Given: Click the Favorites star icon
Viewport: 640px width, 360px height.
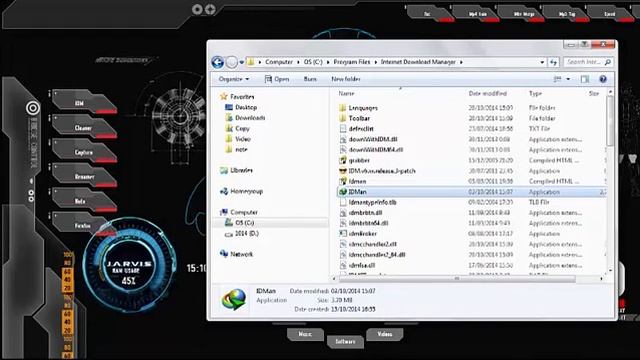Looking at the screenshot, I should point(224,96).
